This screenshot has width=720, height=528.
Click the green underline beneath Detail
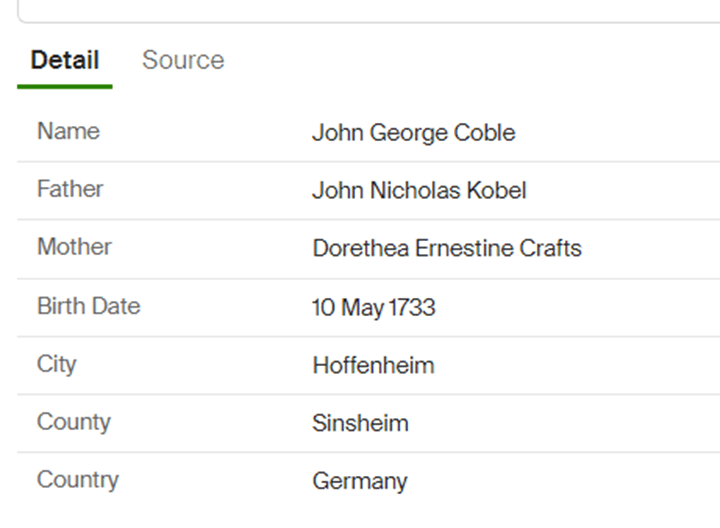point(65,86)
